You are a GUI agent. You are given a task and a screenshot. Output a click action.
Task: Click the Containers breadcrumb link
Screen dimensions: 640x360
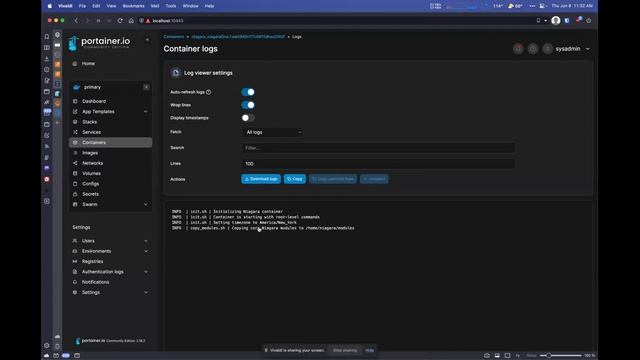pos(174,37)
